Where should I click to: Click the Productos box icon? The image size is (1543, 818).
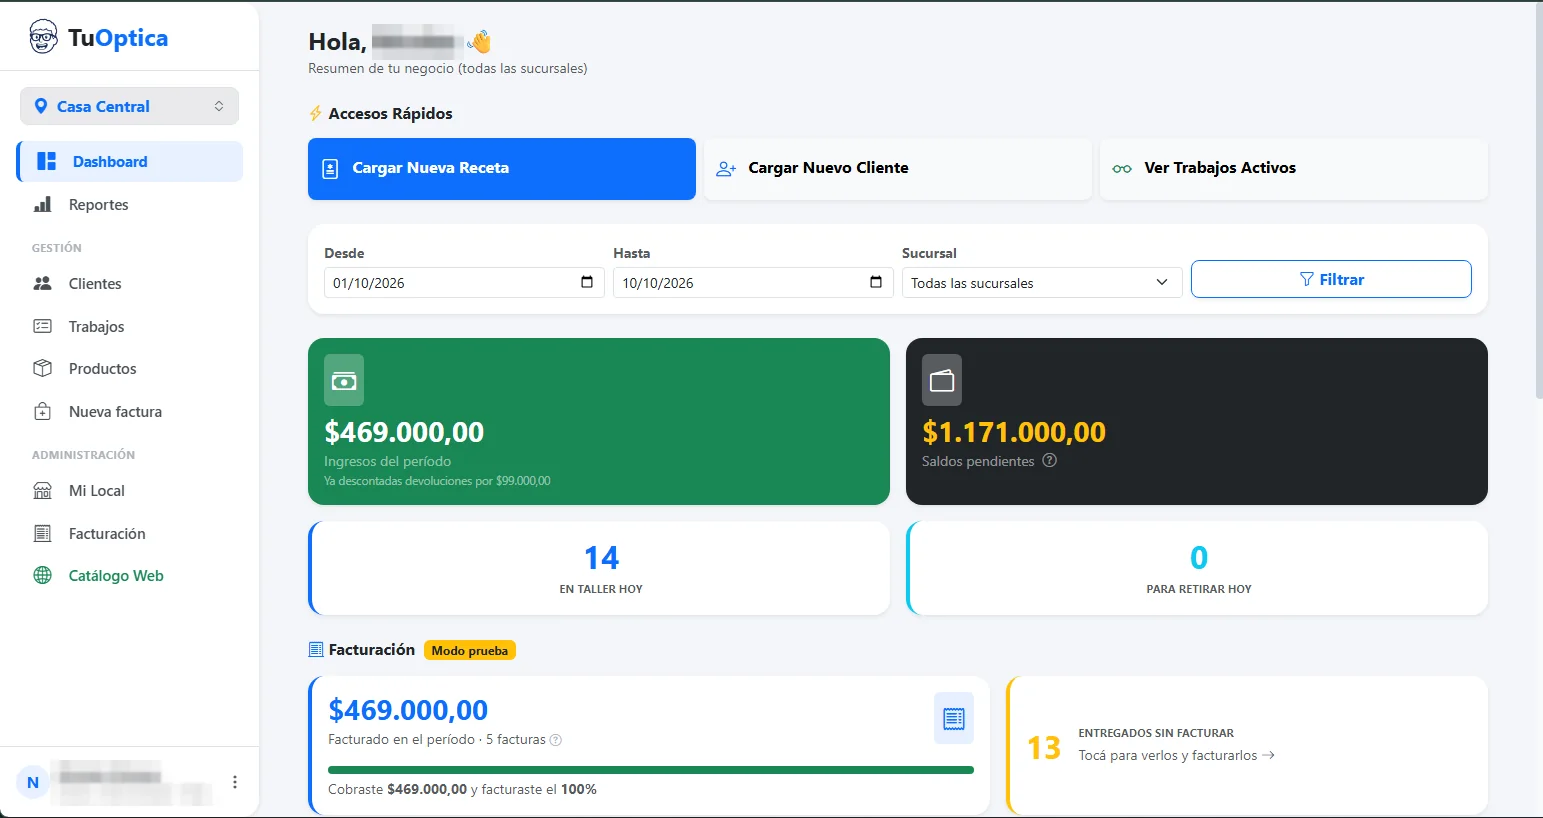pos(43,368)
